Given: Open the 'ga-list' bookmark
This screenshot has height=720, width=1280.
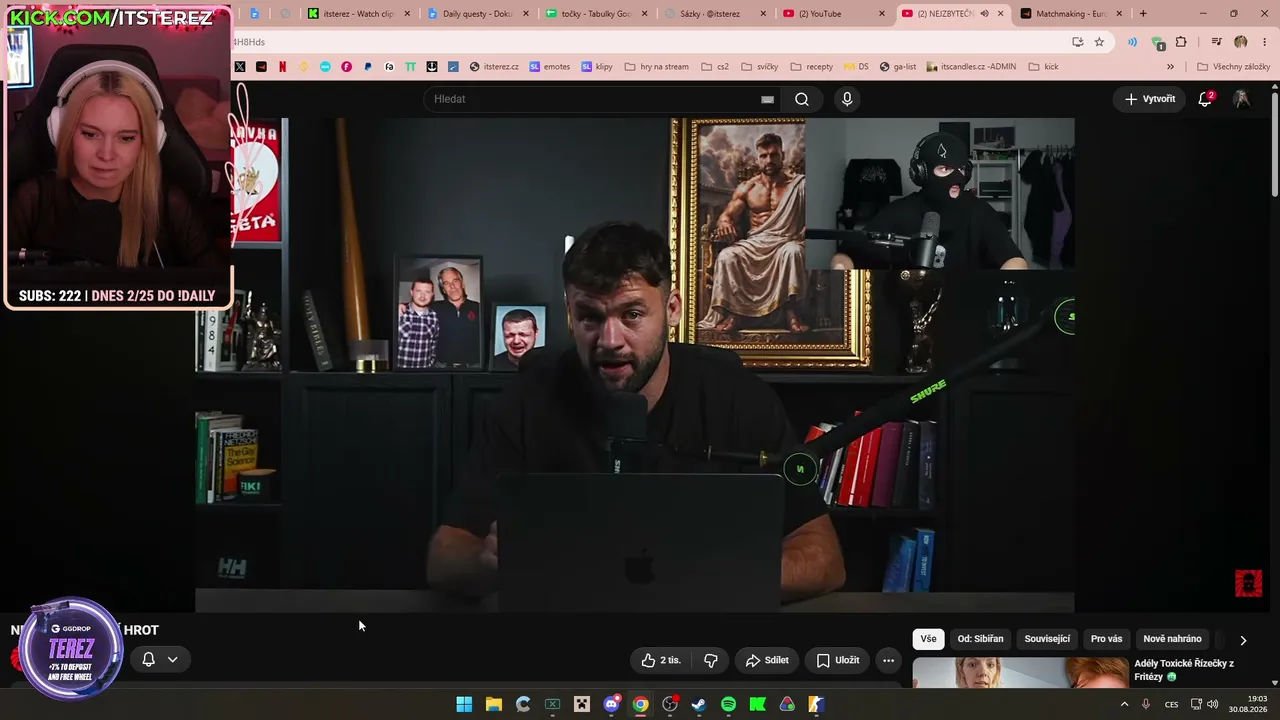Looking at the screenshot, I should 898,67.
